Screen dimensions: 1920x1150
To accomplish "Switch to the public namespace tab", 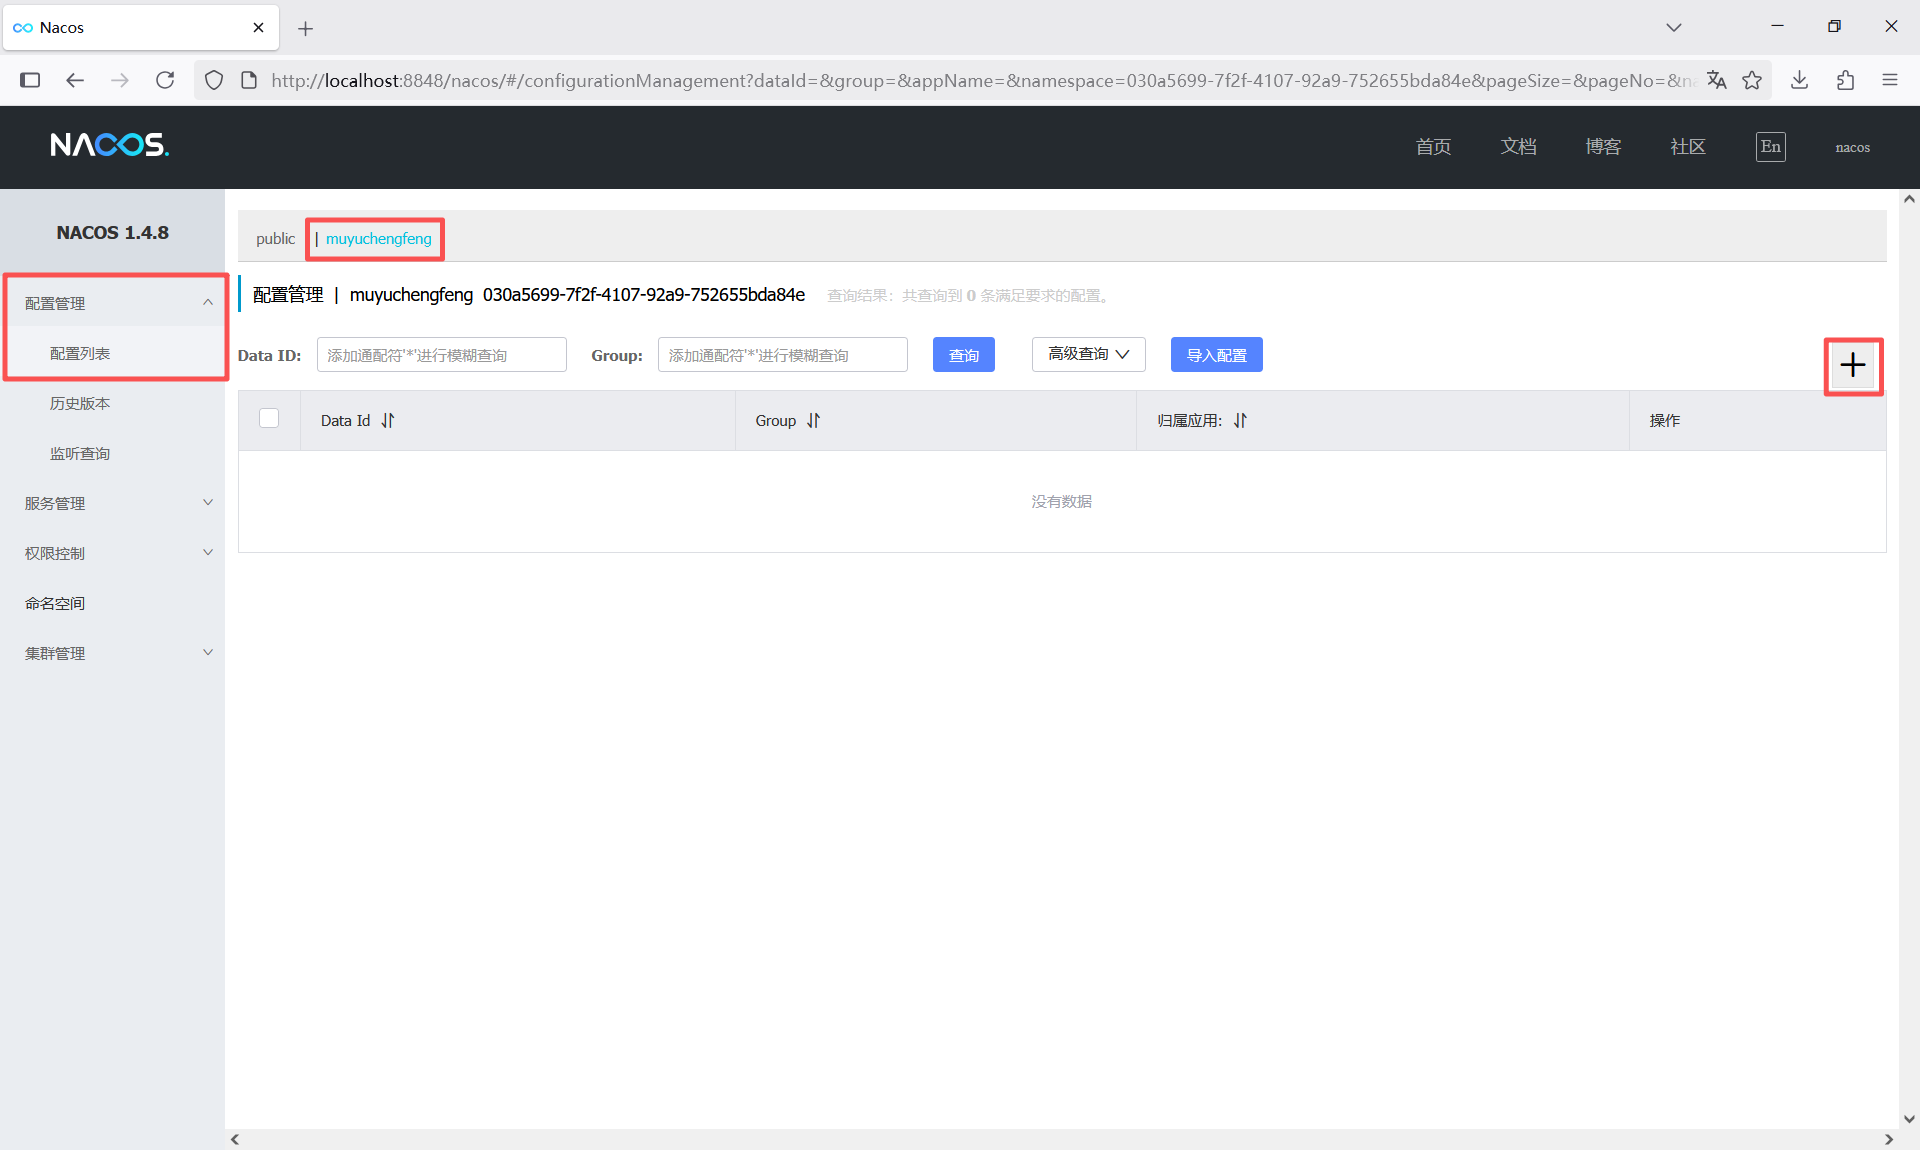I will coord(275,239).
